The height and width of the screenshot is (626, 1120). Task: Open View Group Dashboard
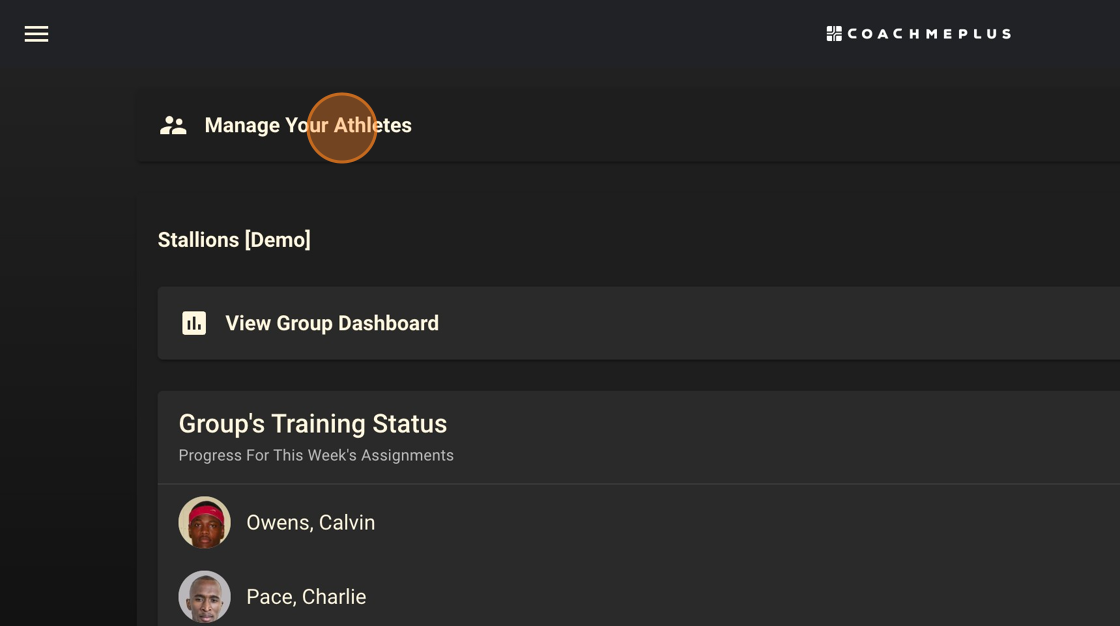pyautogui.click(x=332, y=323)
